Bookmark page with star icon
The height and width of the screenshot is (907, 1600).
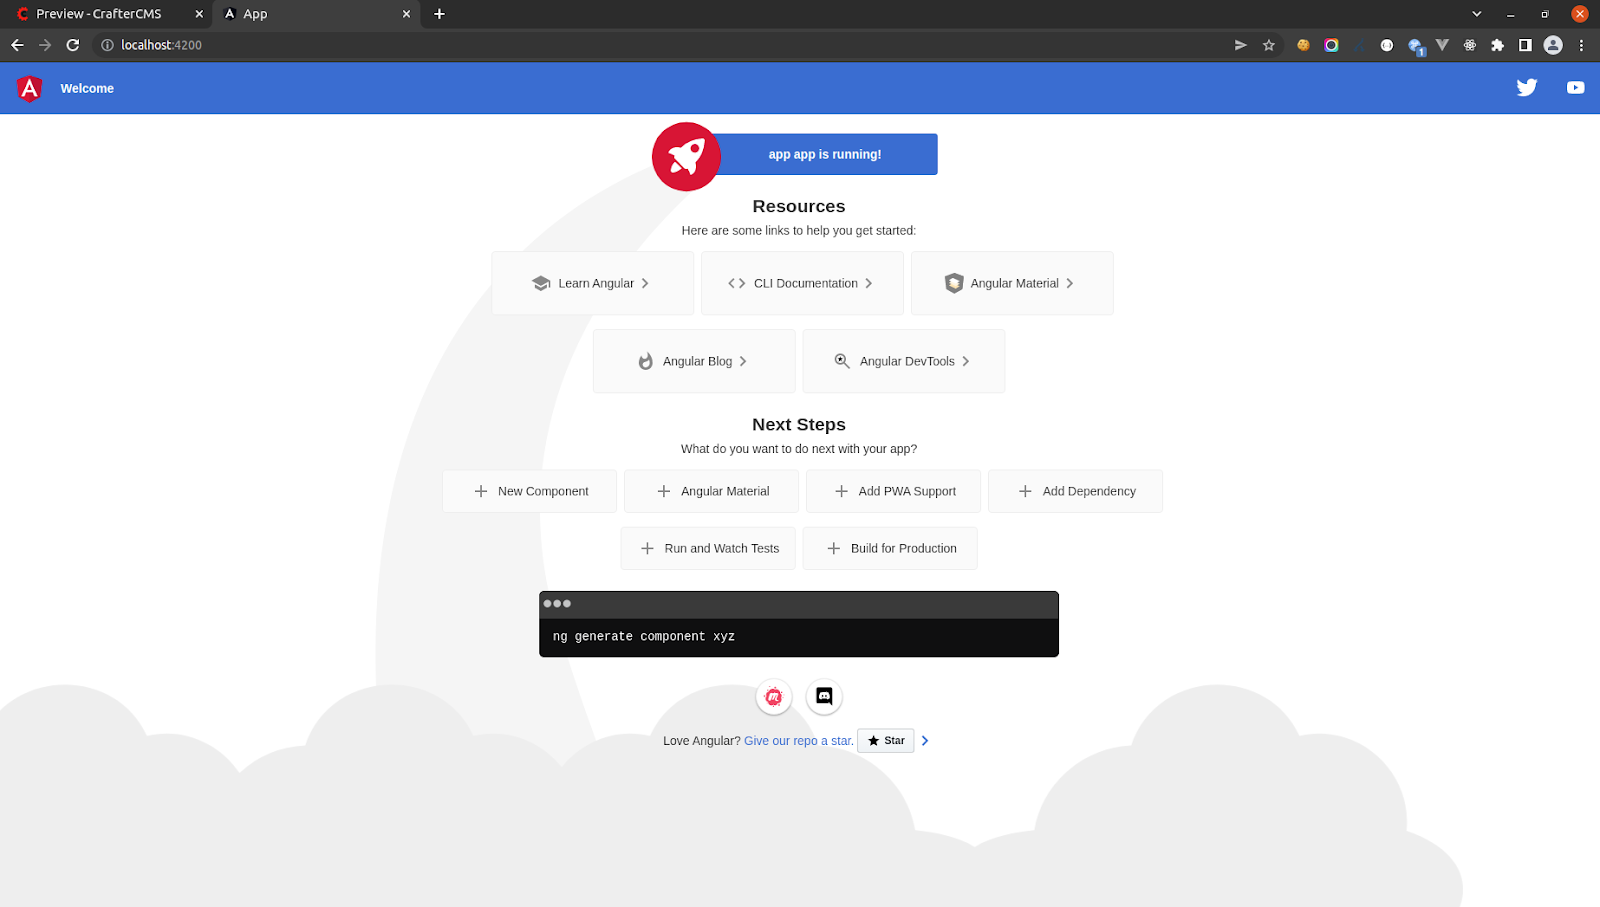[x=1269, y=45]
